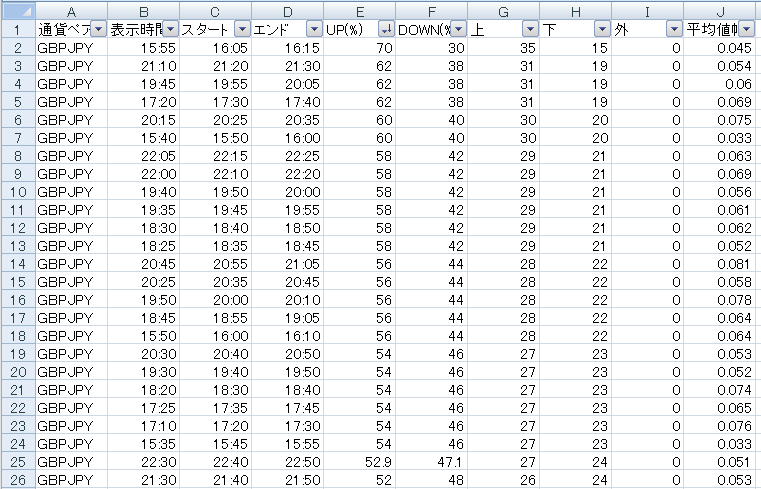This screenshot has width=761, height=489.
Task: Open filter dropdown for 下 column
Action: click(602, 30)
